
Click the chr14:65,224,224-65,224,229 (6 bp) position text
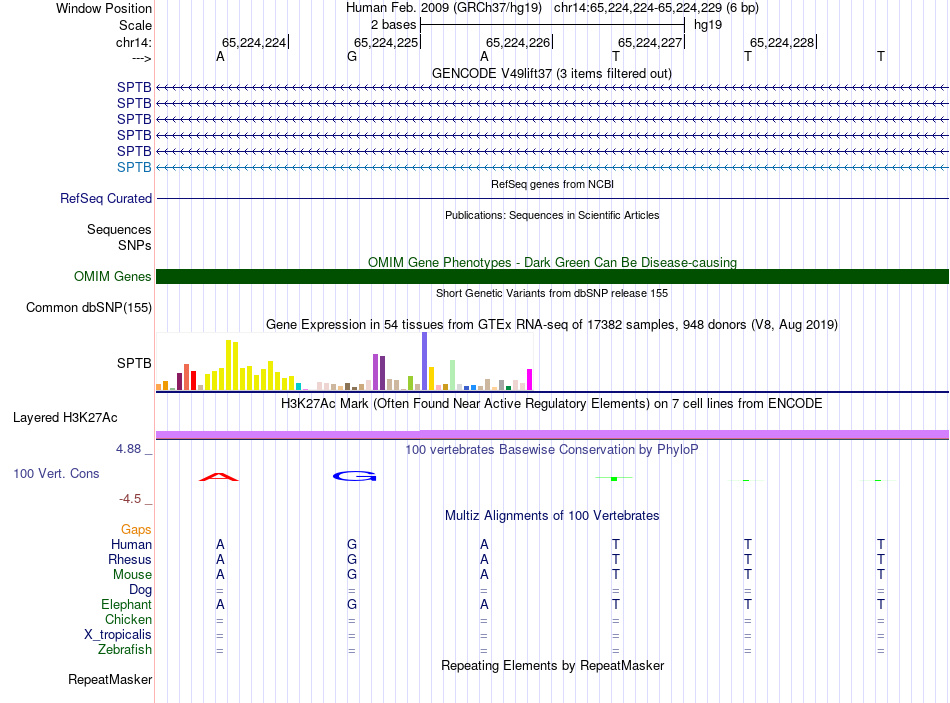(x=656, y=8)
